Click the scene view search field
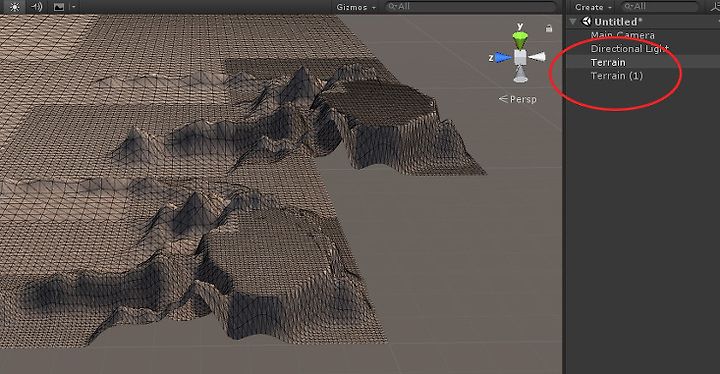Screen dimensions: 720x374 tap(471, 6)
